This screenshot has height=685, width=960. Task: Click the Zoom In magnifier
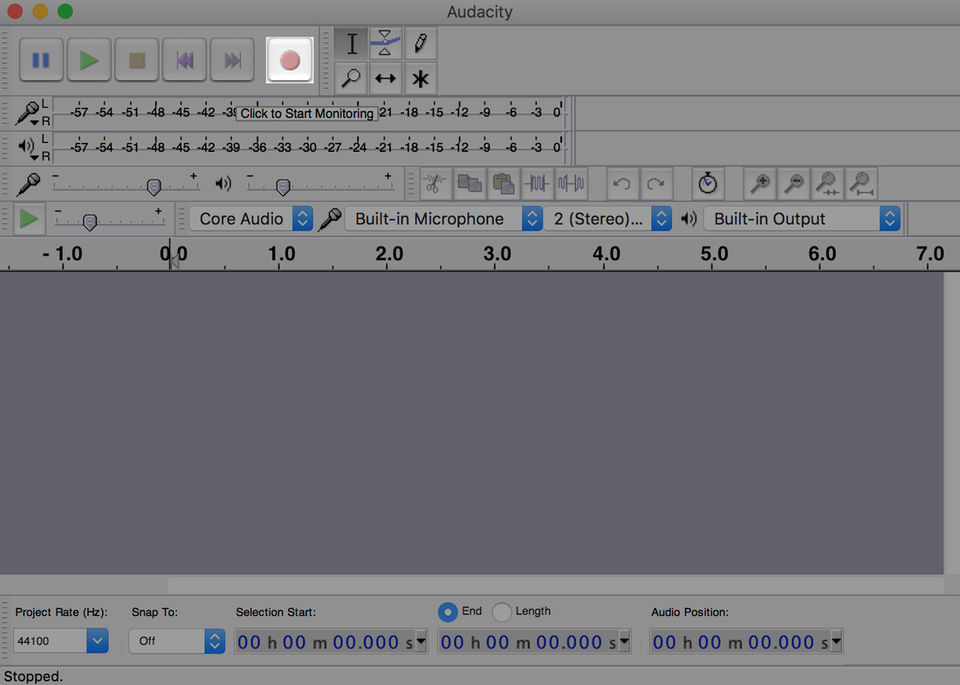click(x=760, y=184)
